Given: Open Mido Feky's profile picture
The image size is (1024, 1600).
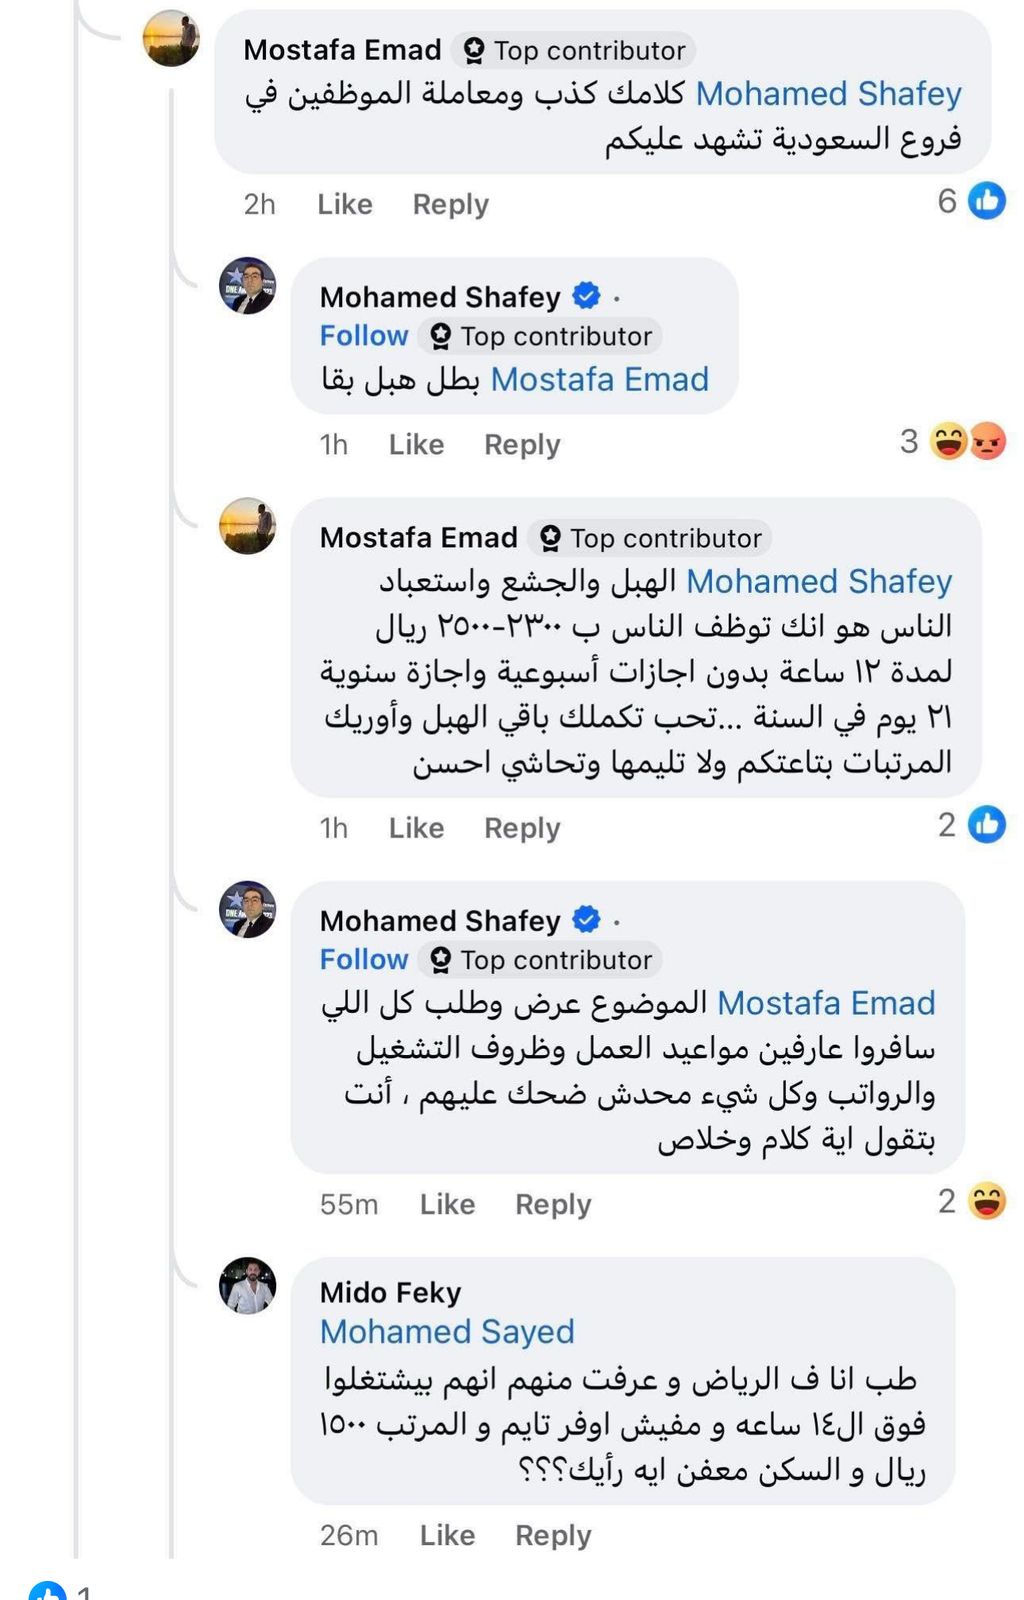Looking at the screenshot, I should (247, 1285).
